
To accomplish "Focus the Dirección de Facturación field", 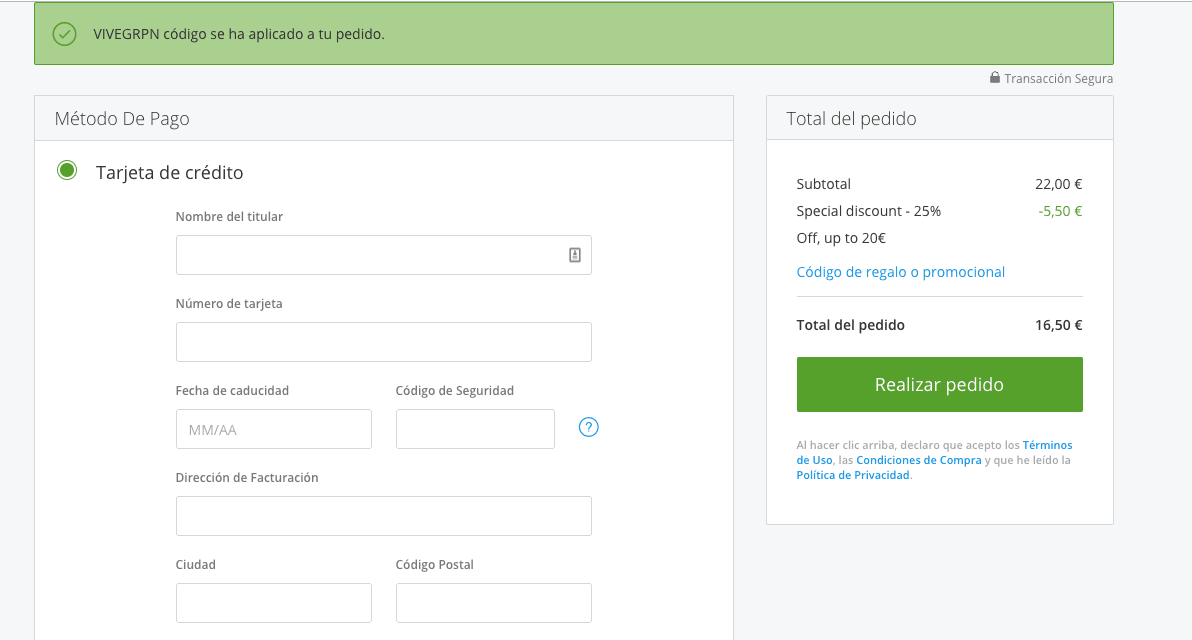I will point(383,516).
